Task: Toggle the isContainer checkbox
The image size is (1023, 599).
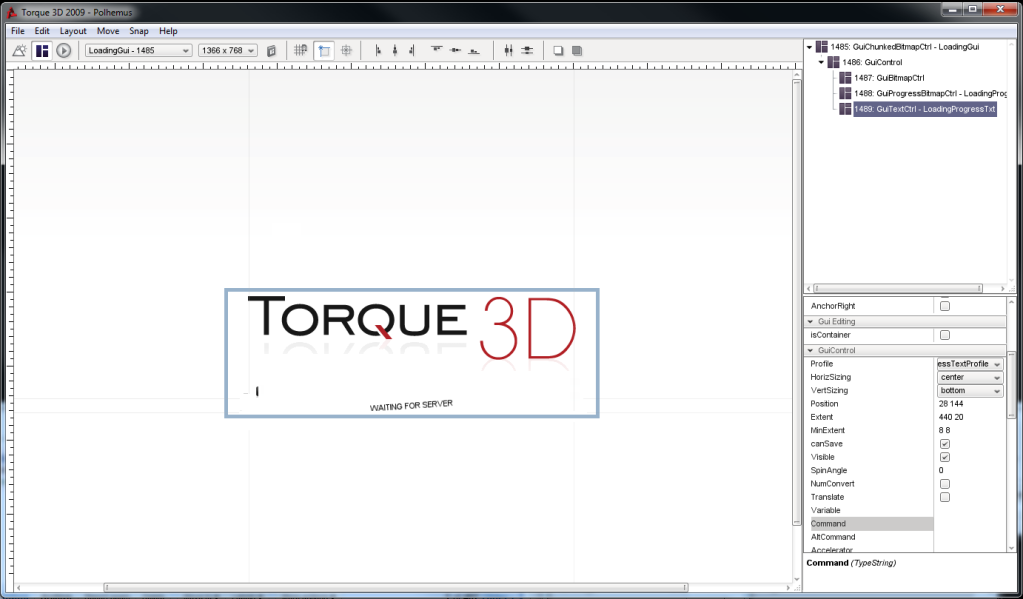Action: (945, 335)
